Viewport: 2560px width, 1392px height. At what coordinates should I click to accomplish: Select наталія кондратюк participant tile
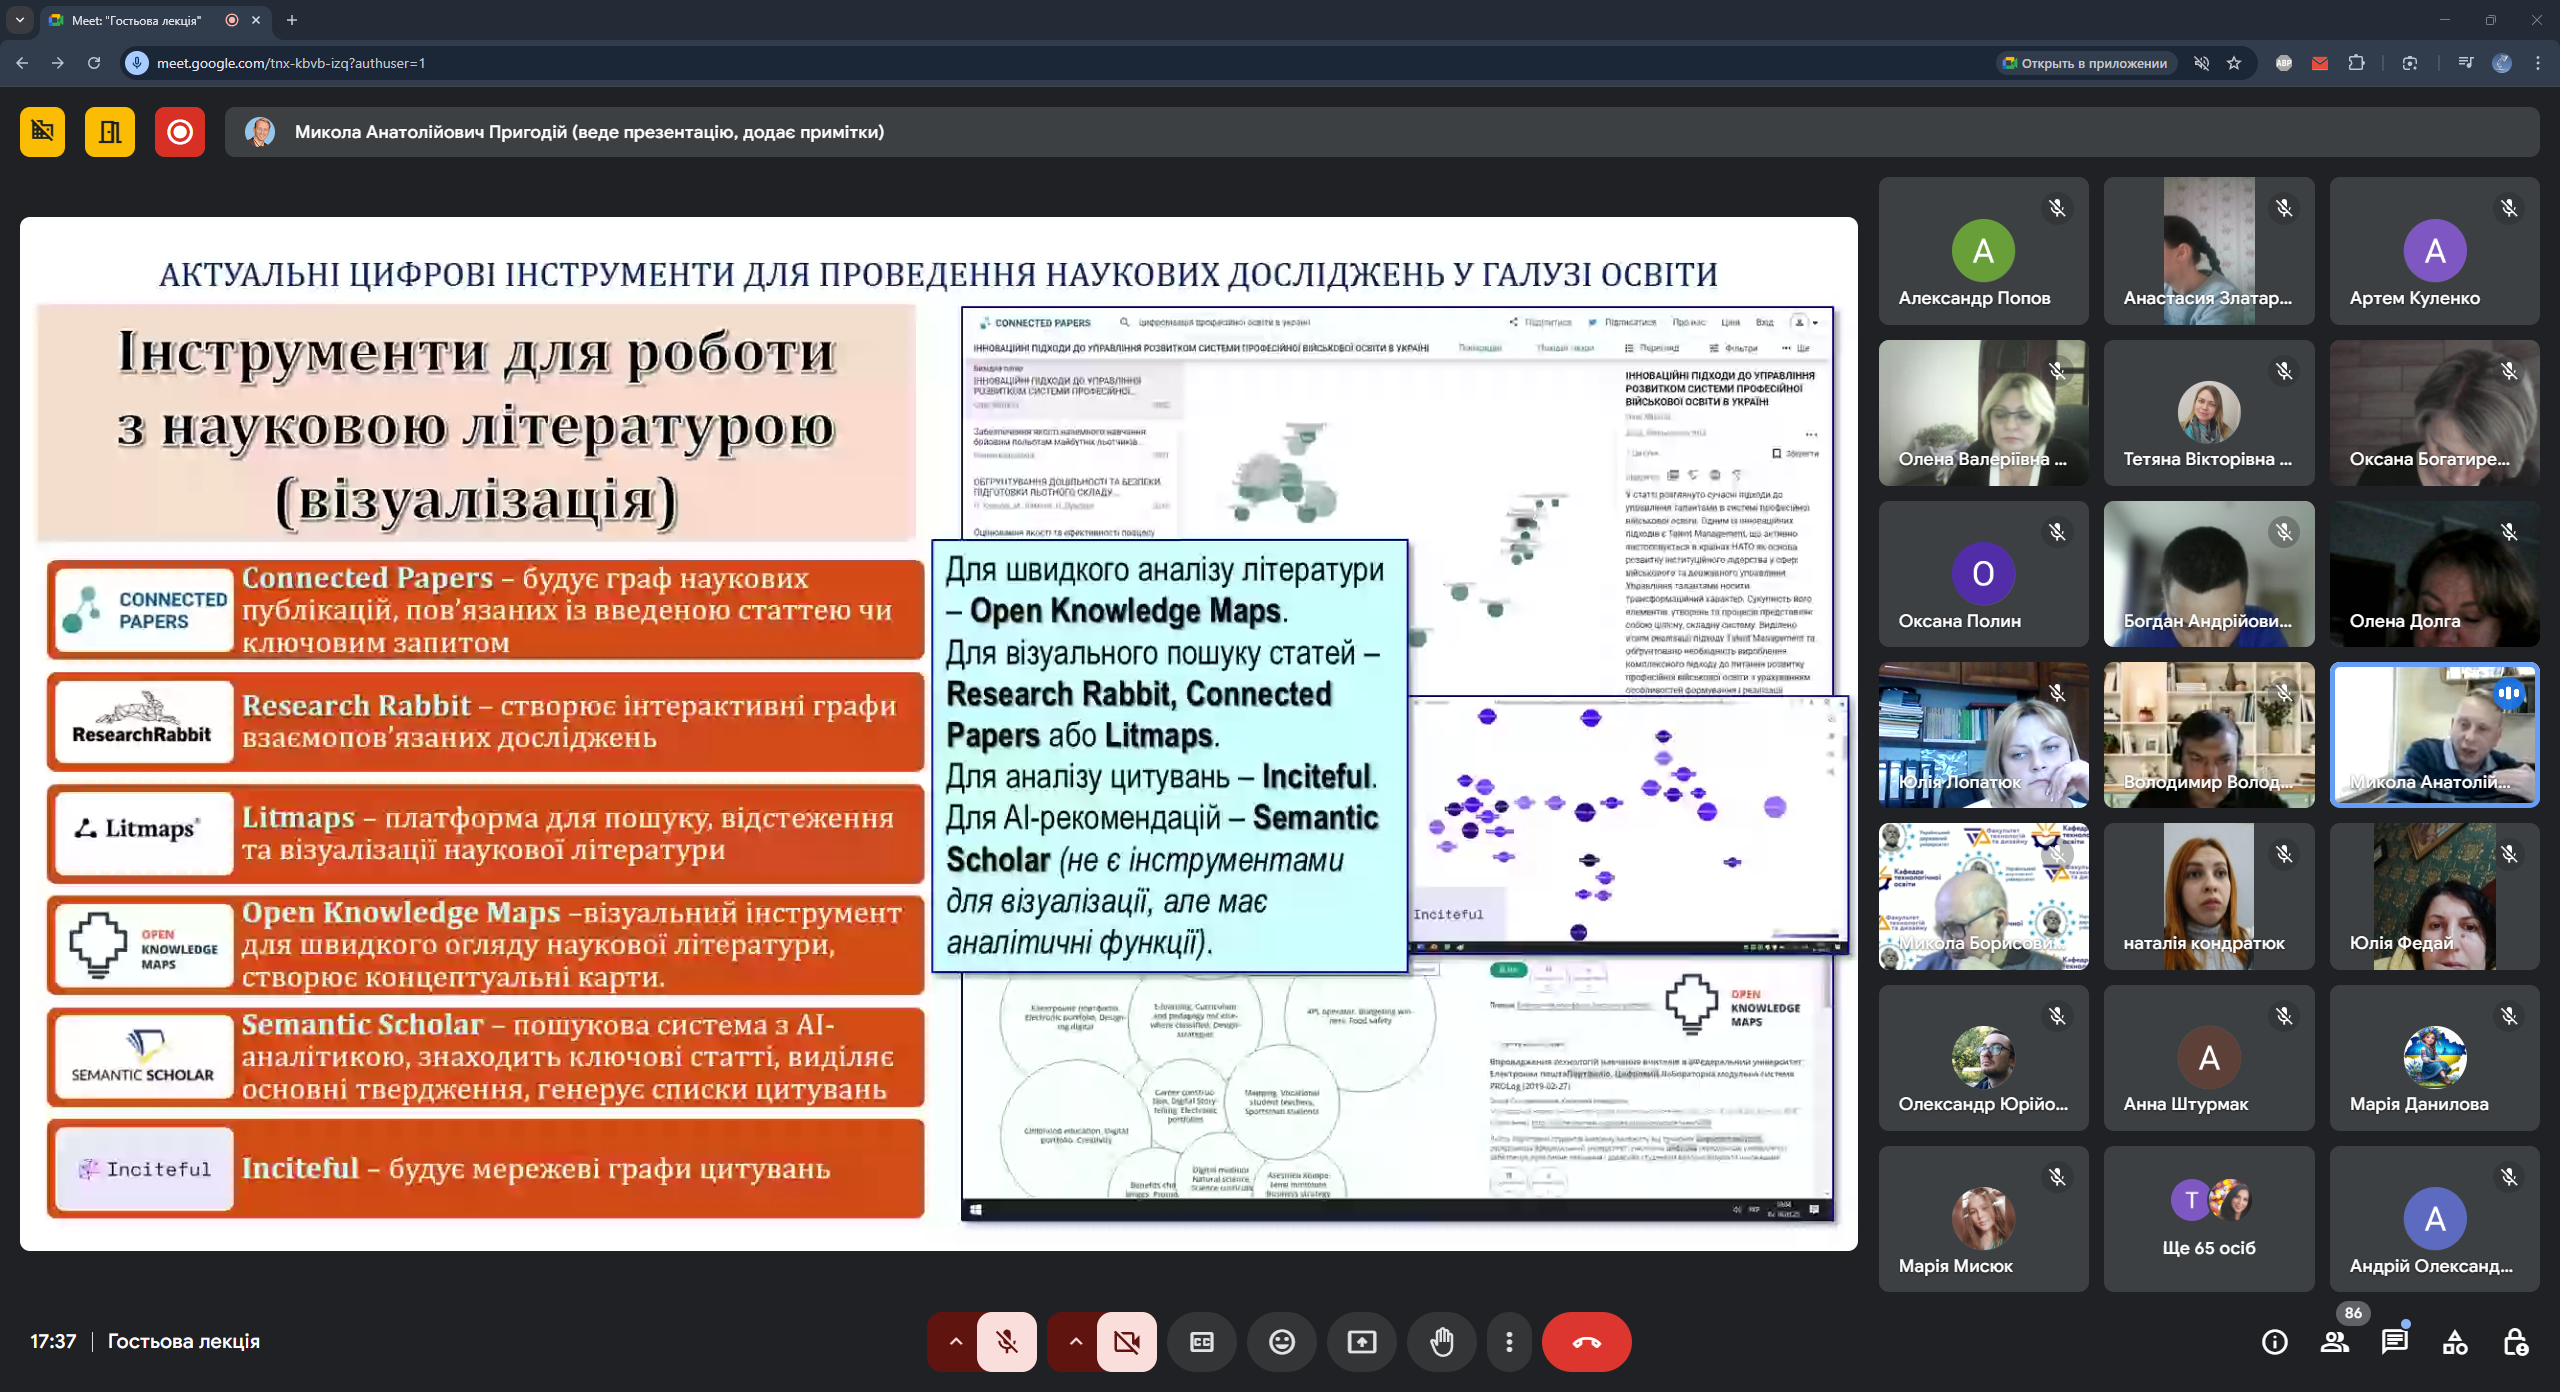click(x=2209, y=896)
